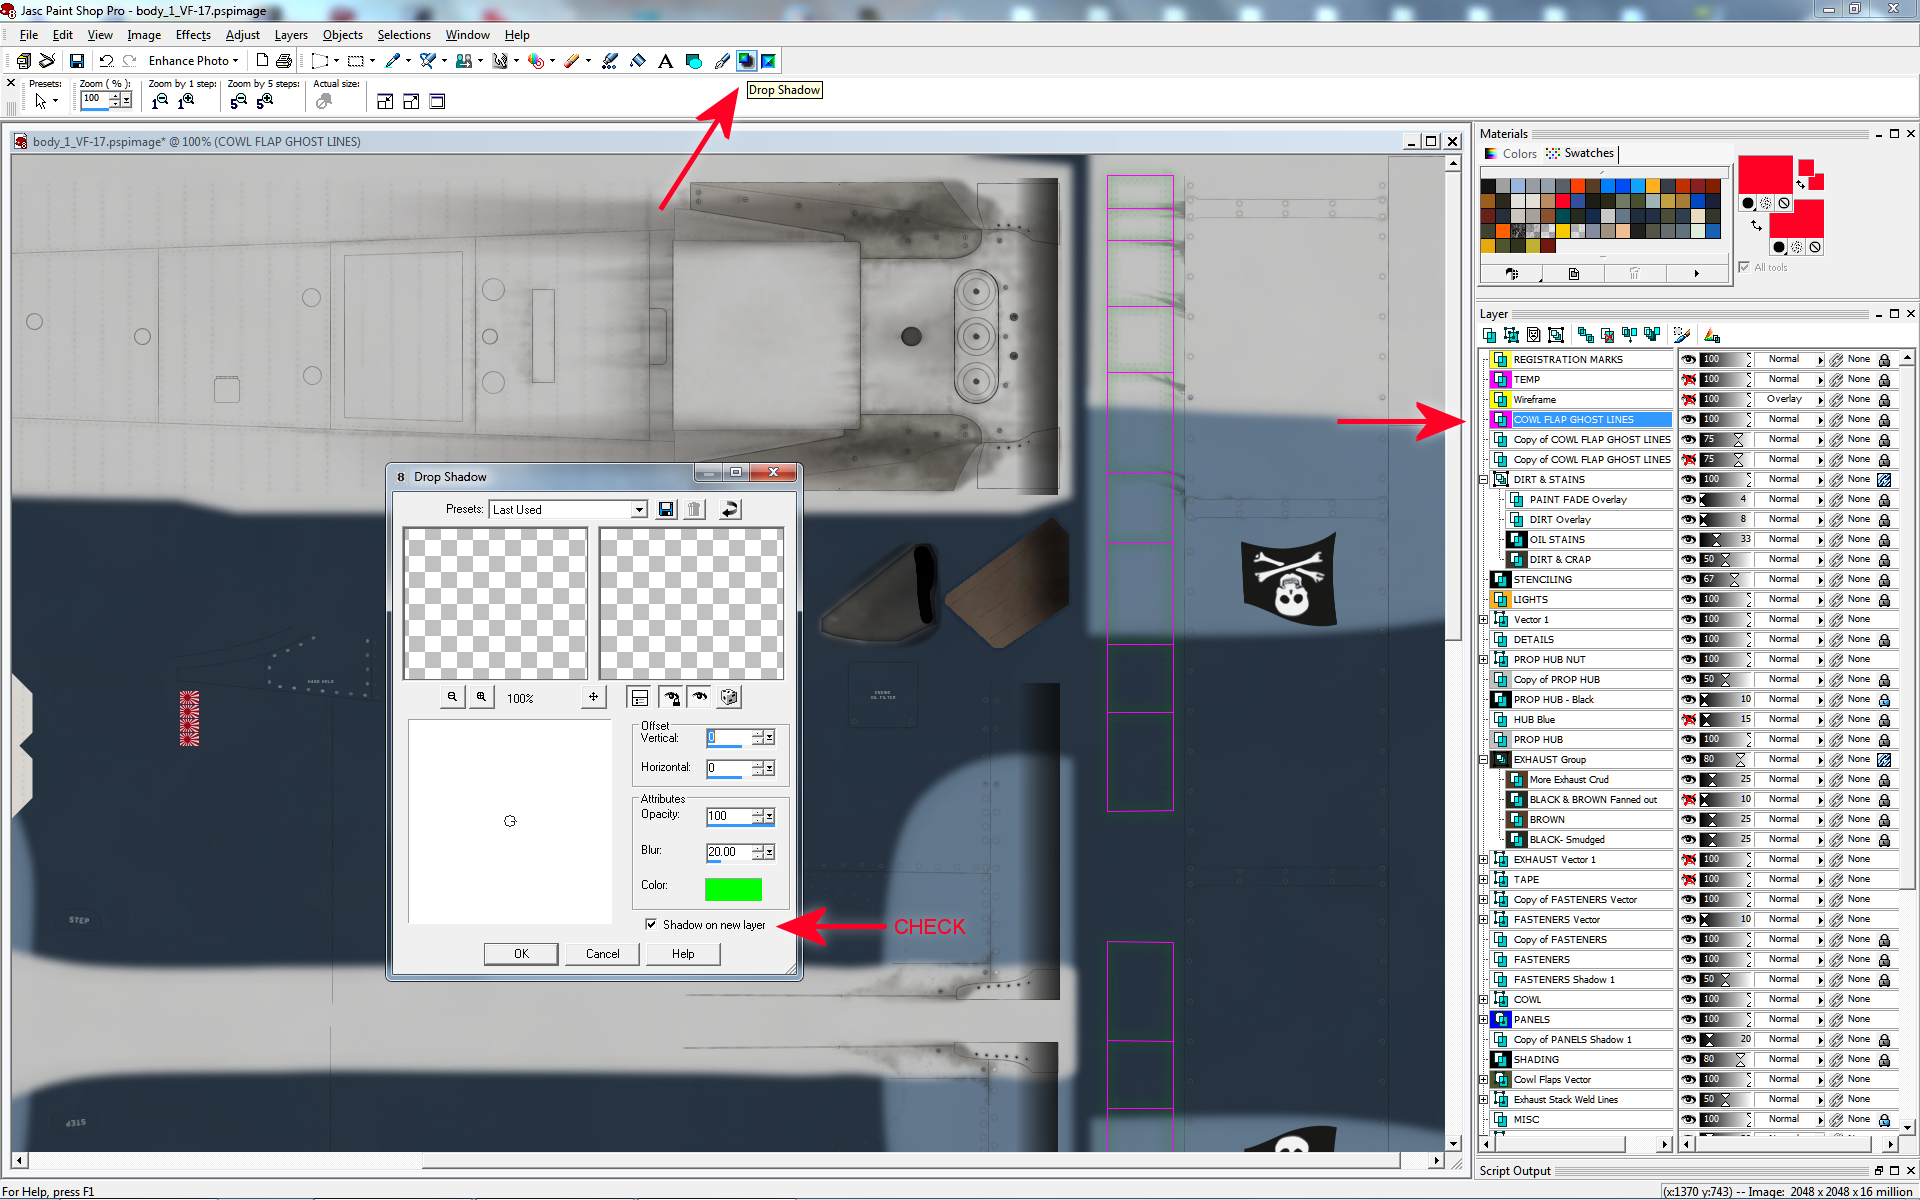Click the Zoom percent field in options bar
The width and height of the screenshot is (1920, 1200).
coord(95,99)
